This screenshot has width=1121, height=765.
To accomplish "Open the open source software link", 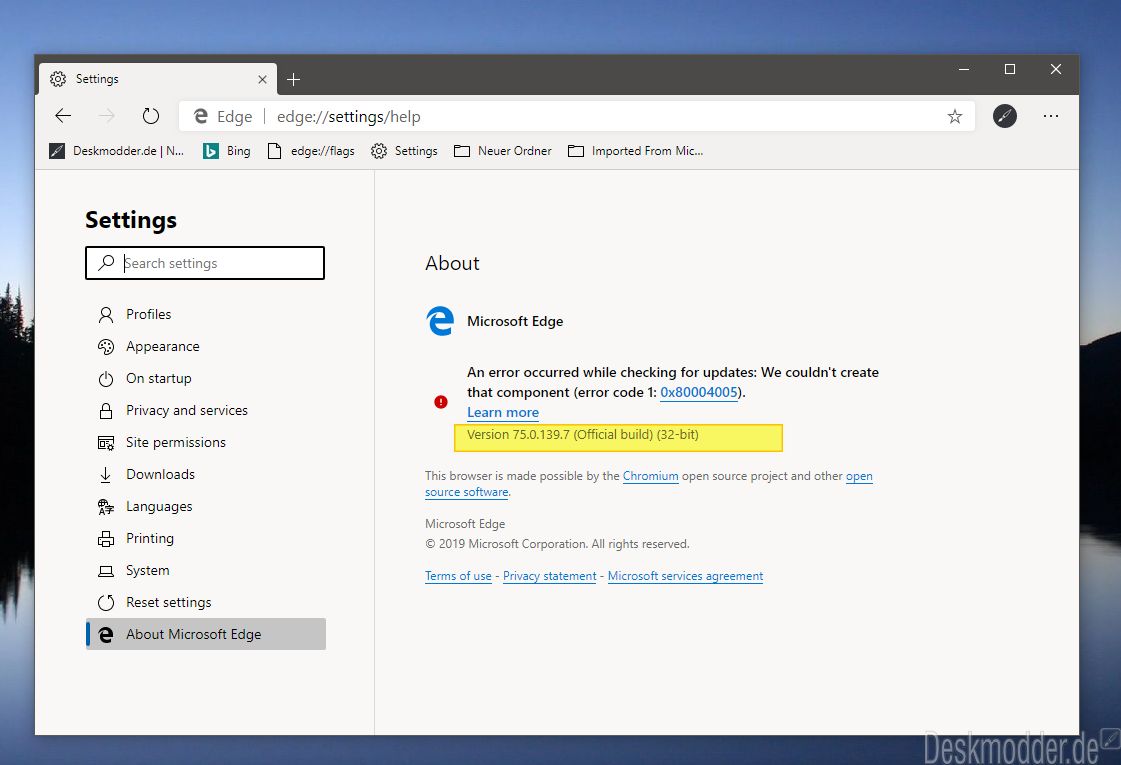I will click(466, 492).
